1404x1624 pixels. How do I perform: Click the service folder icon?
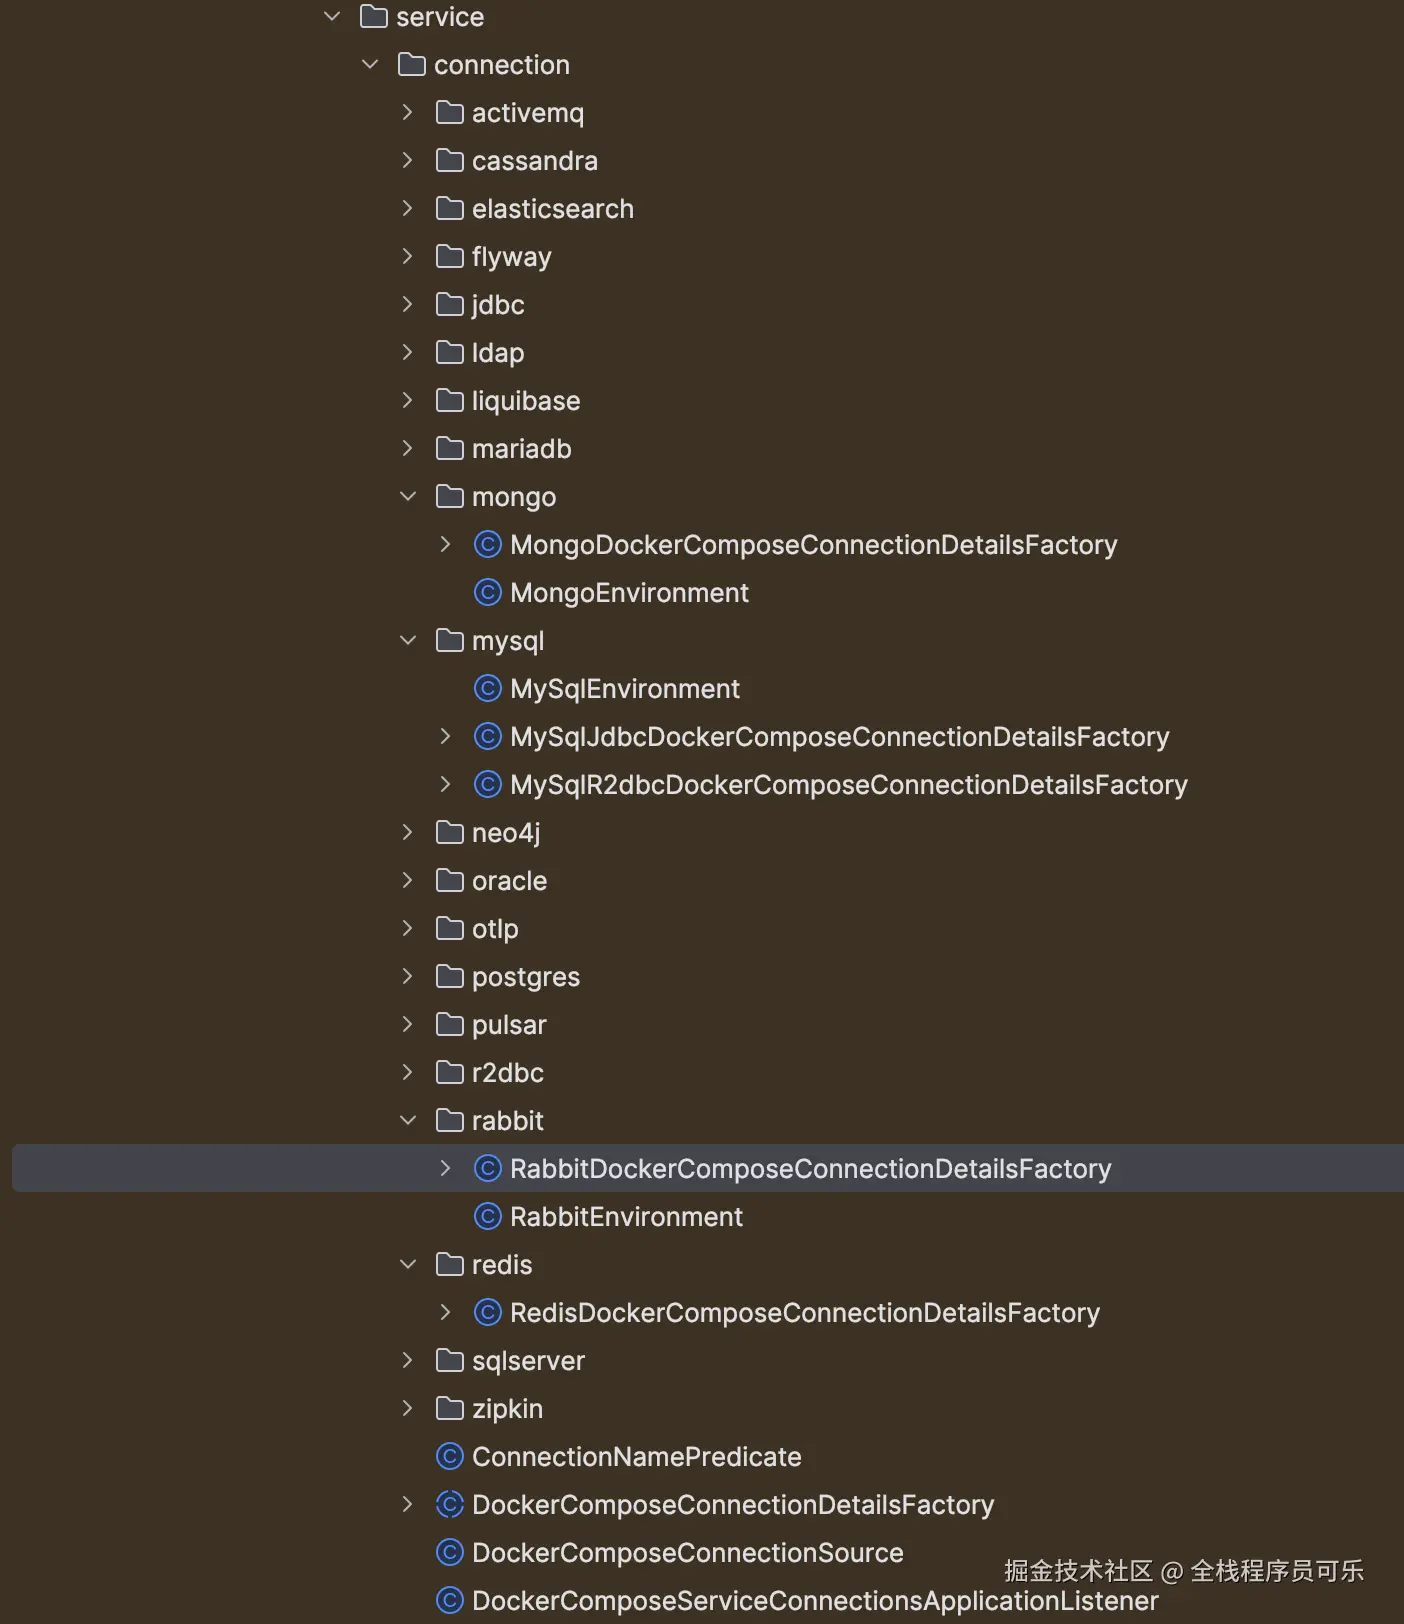(374, 17)
